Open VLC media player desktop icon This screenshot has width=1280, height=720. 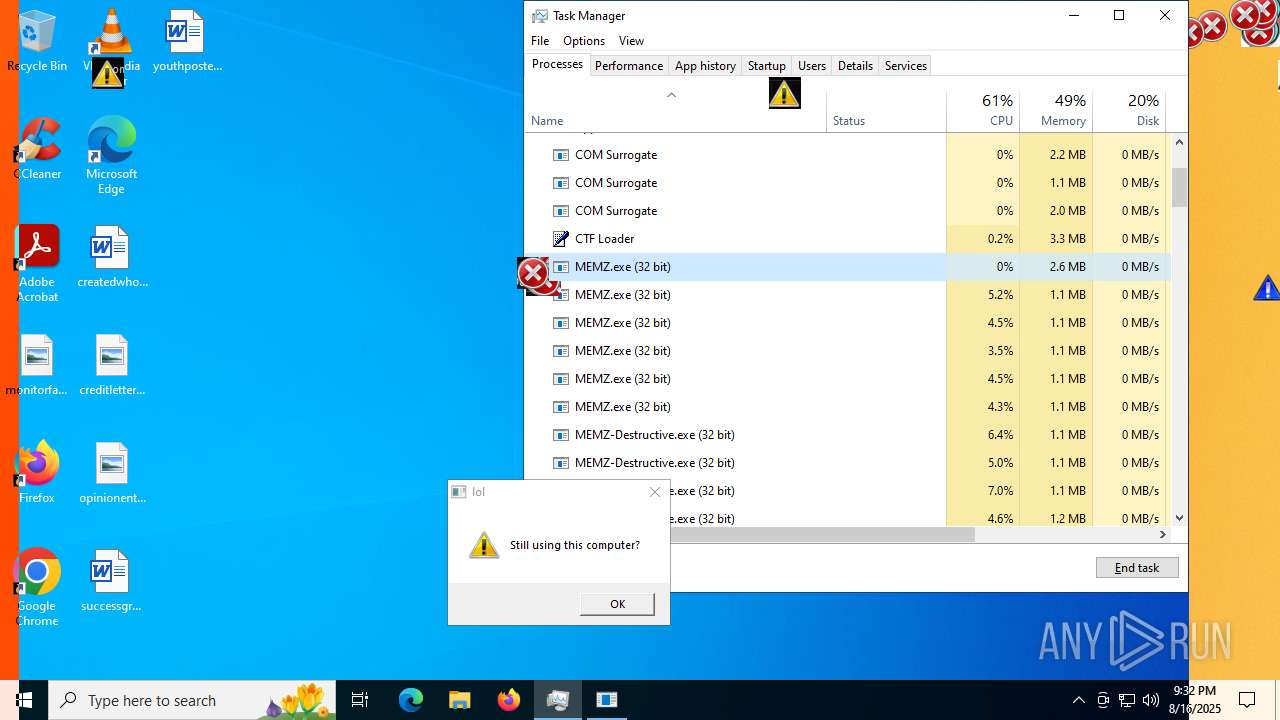pyautogui.click(x=111, y=45)
